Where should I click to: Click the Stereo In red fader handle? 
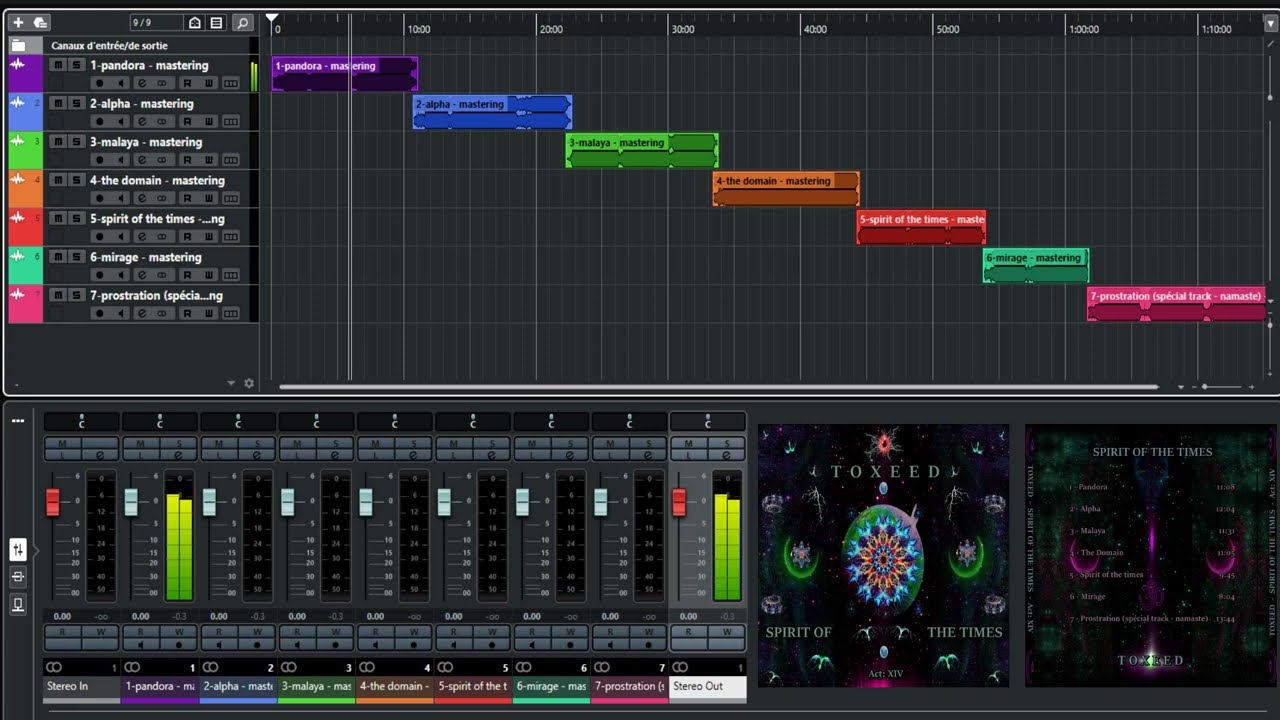pos(53,502)
